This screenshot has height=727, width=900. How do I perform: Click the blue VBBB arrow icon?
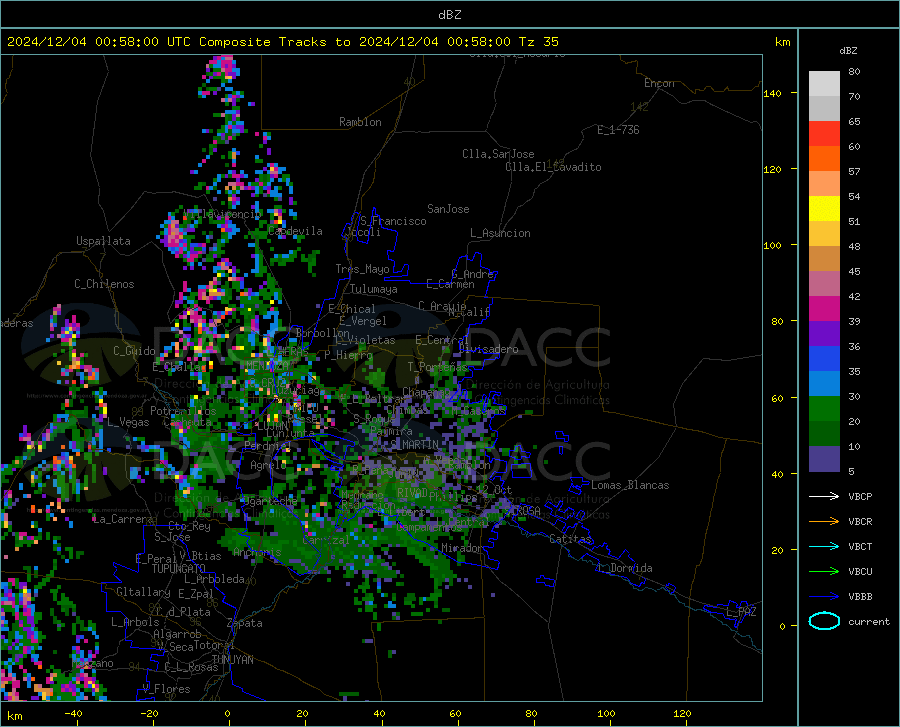click(x=824, y=597)
